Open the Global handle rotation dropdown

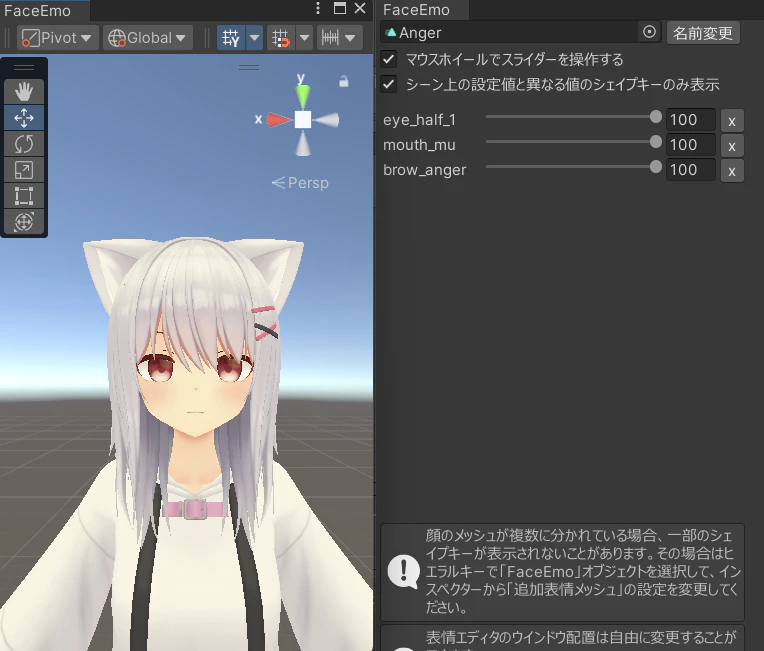[147, 38]
